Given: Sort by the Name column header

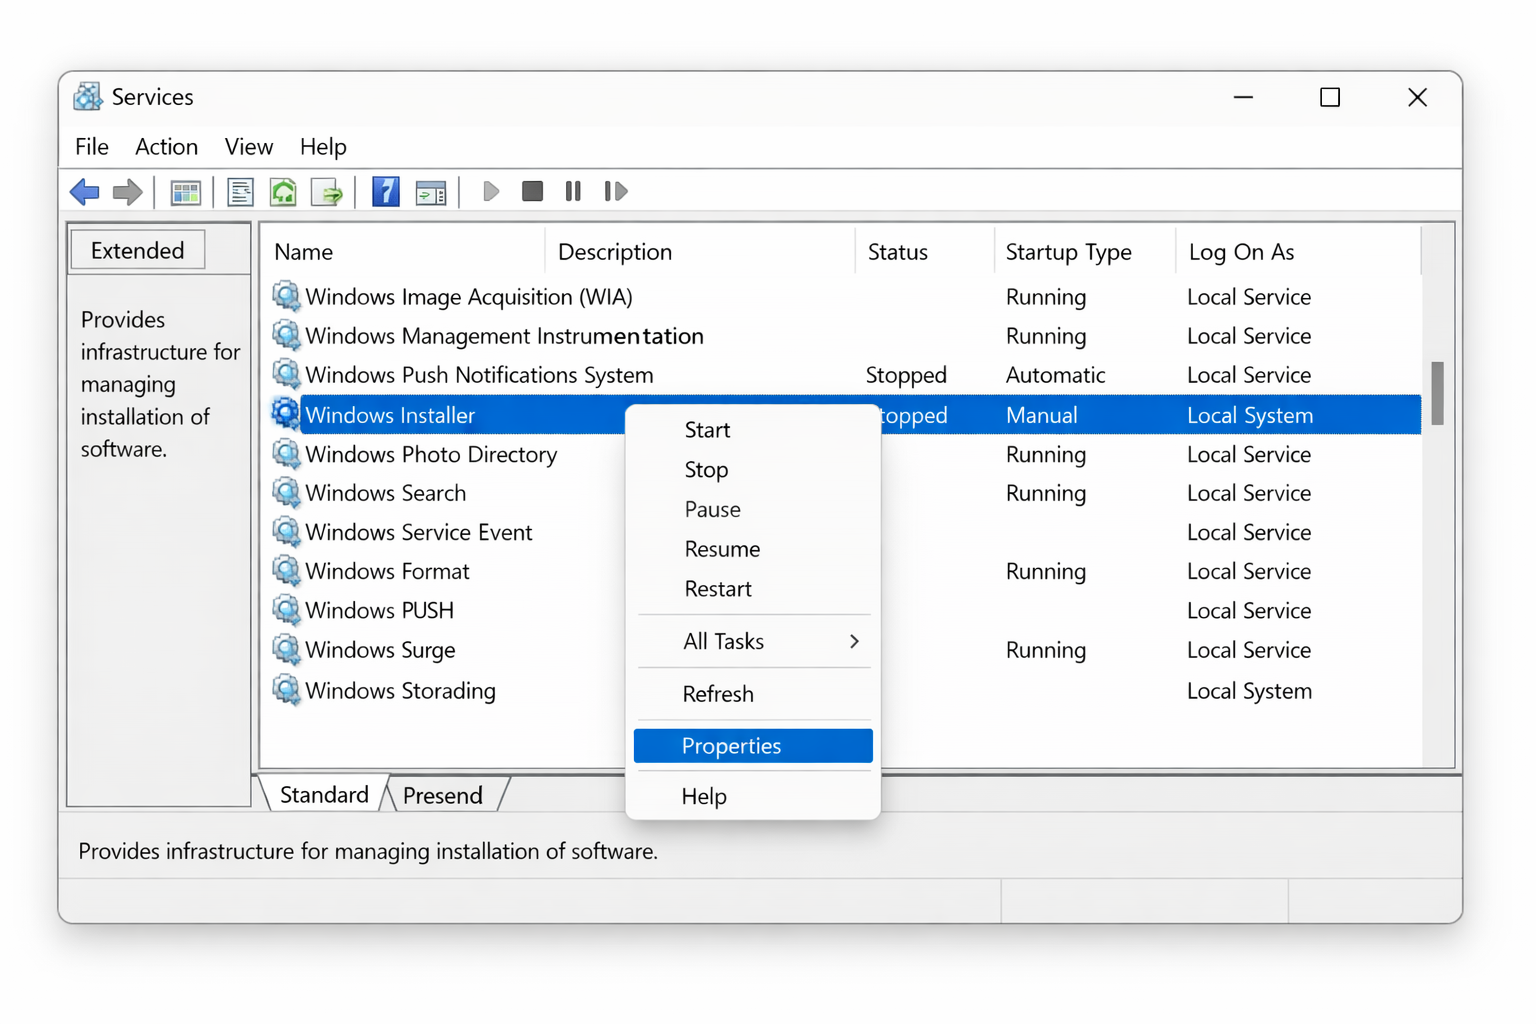Looking at the screenshot, I should (404, 252).
